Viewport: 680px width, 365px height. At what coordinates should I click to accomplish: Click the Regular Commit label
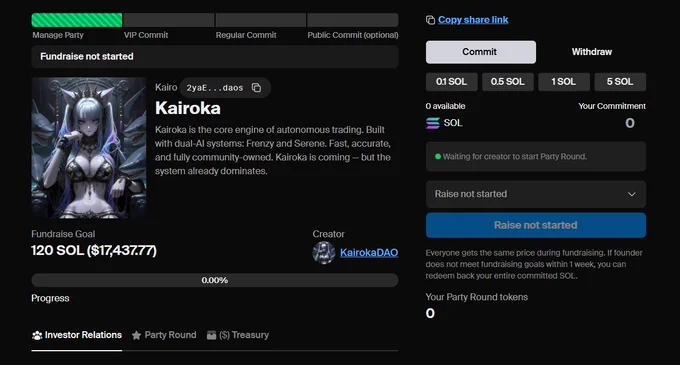246,35
